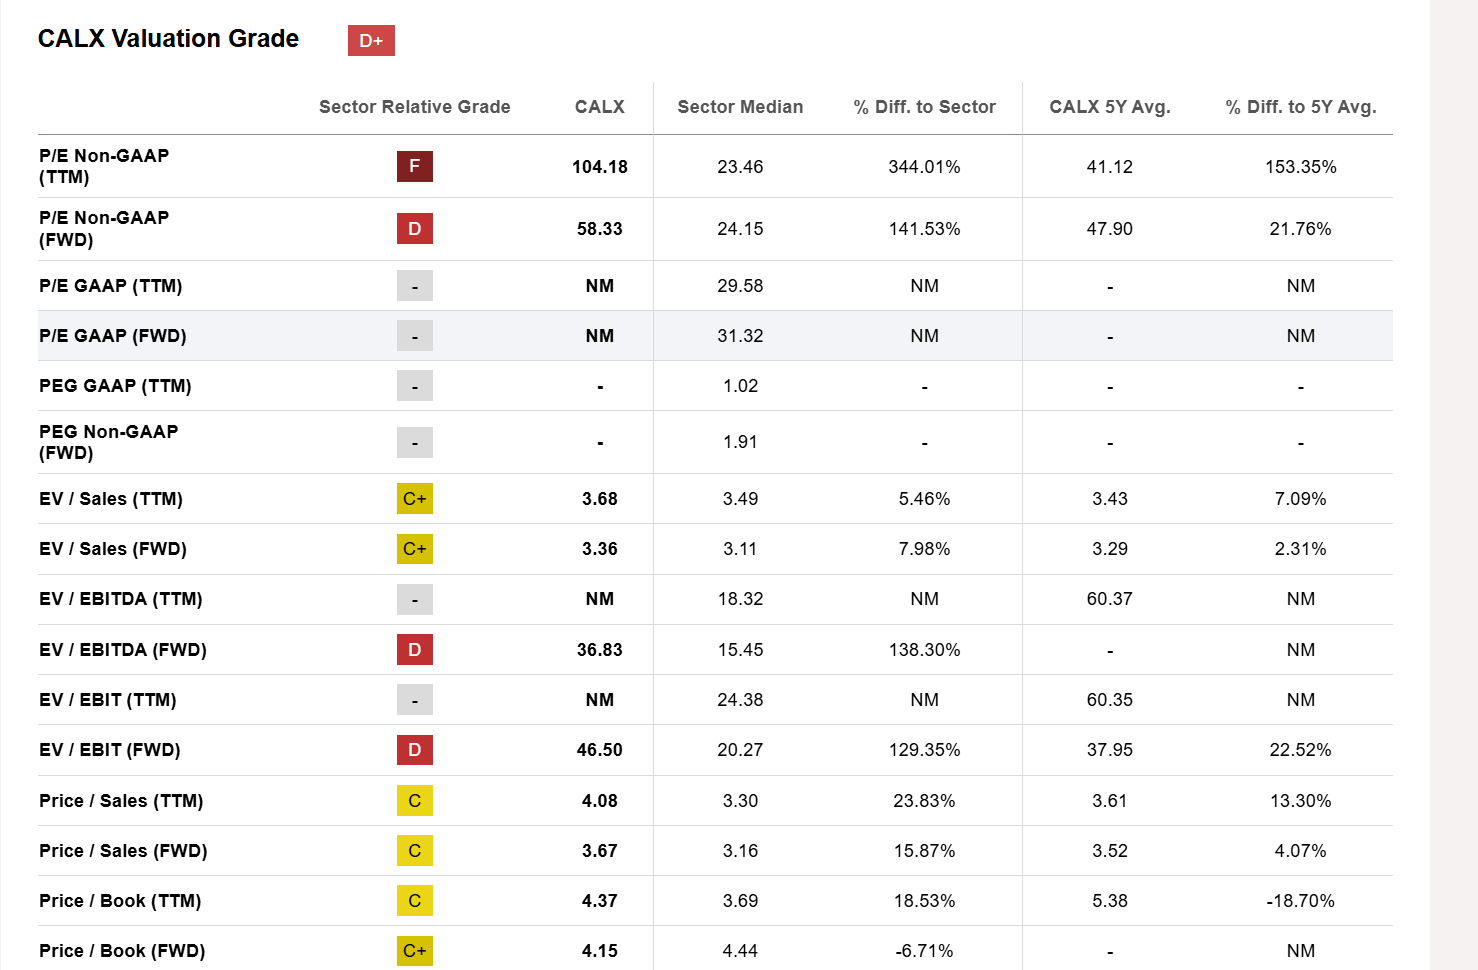
Task: Open the Sector Median column header
Action: coord(740,106)
